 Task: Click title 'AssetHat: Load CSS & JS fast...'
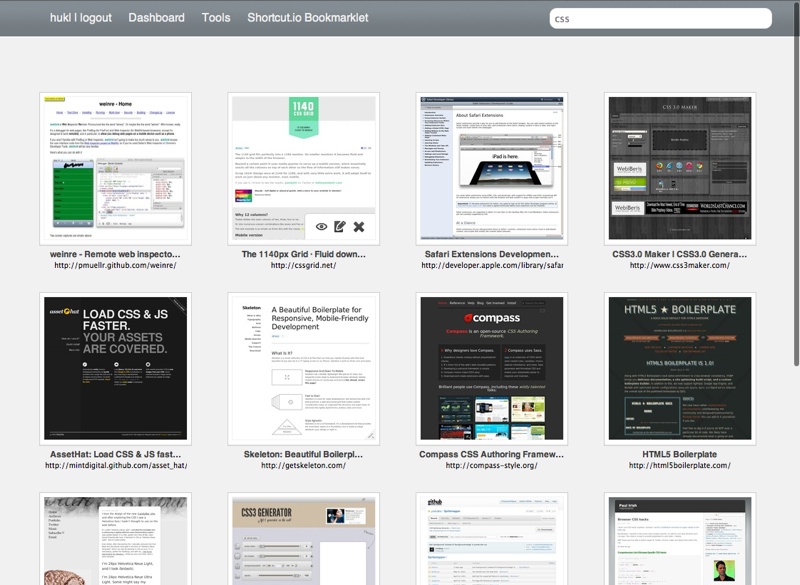coord(115,454)
